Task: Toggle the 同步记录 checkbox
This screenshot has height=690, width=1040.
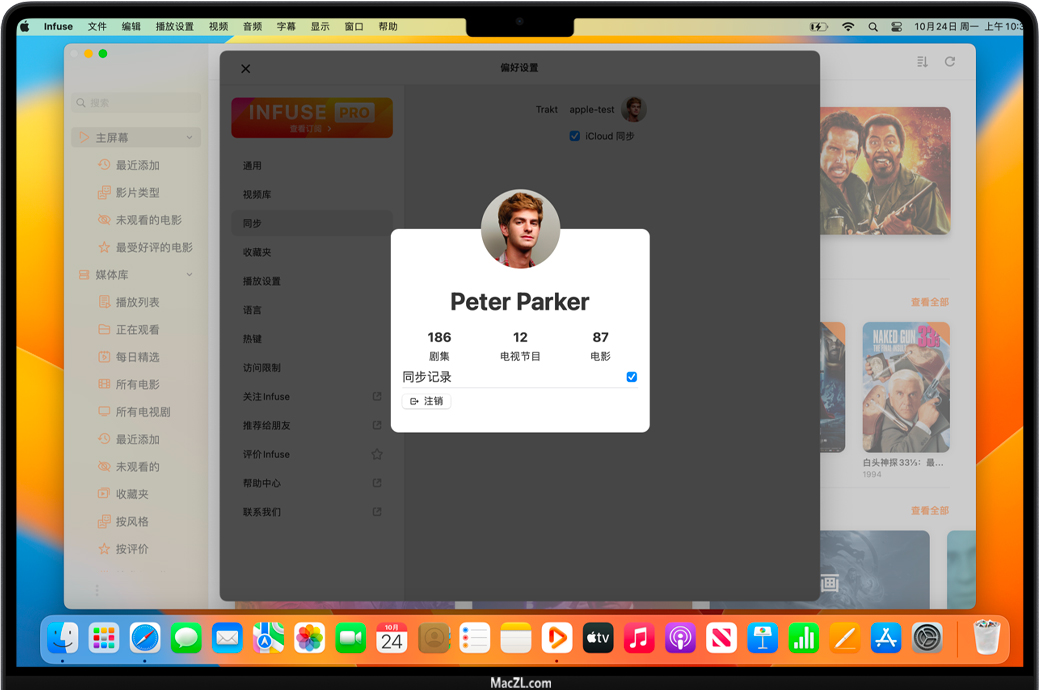Action: [x=631, y=377]
